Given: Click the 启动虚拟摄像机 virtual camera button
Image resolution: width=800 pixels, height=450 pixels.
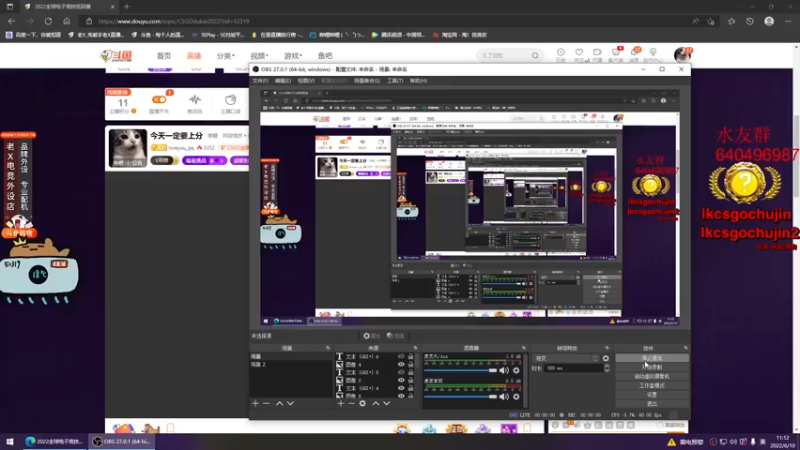Looking at the screenshot, I should [x=652, y=377].
